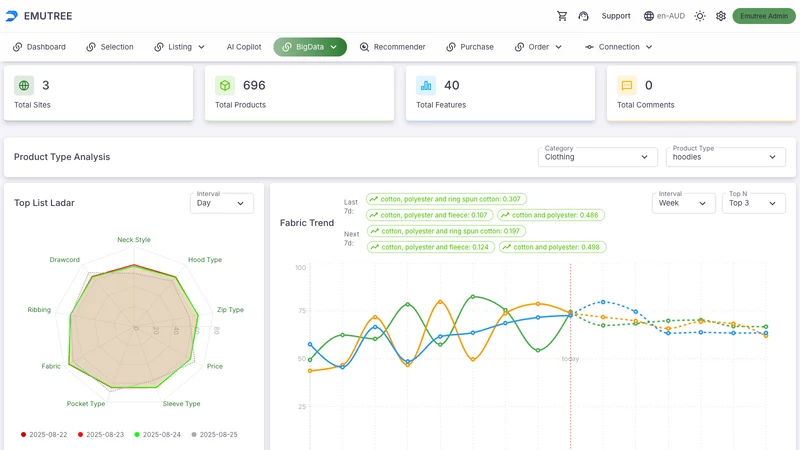The height and width of the screenshot is (450, 800).
Task: Click Next 7d cotton and polyester 0.498 chip
Action: coord(553,247)
